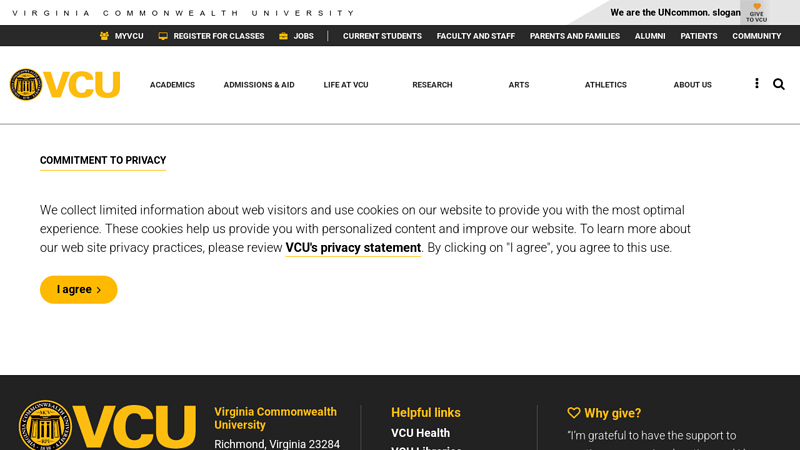Click the large VCU logo in footer
Viewport: 800px width, 450px height.
coord(107,425)
